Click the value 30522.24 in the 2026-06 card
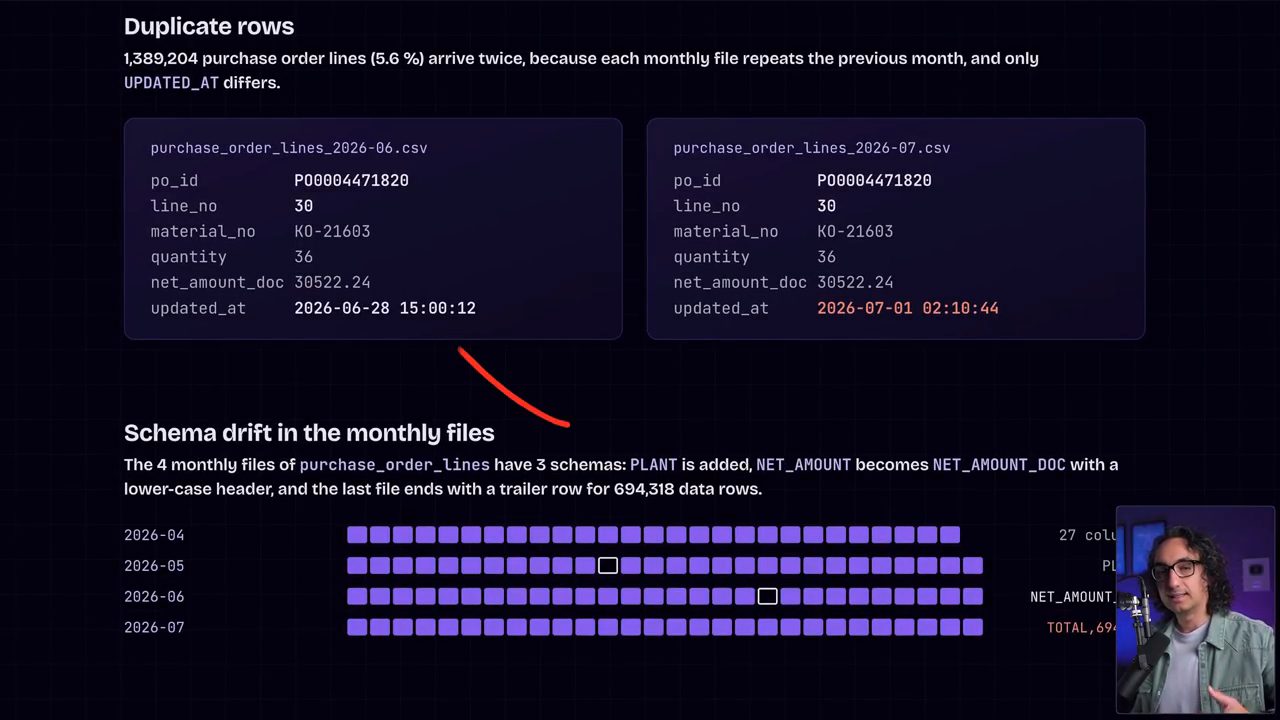The width and height of the screenshot is (1280, 720). click(x=332, y=282)
